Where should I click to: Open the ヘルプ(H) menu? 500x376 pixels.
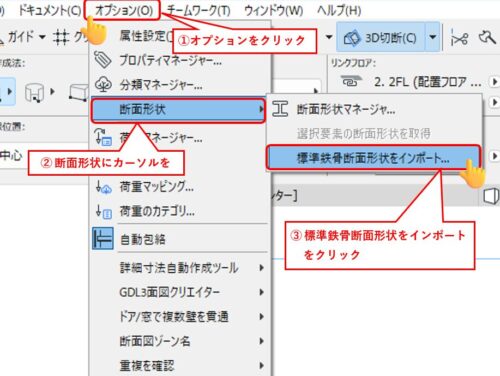click(339, 11)
